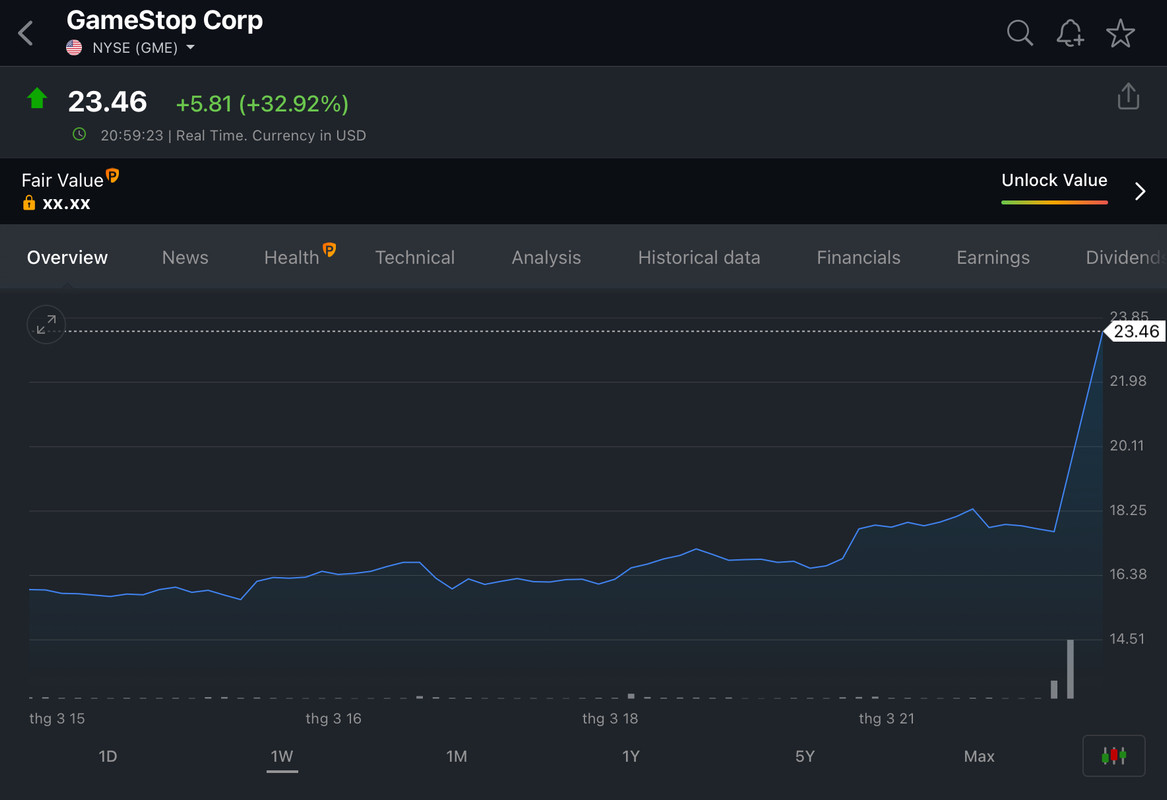This screenshot has height=800, width=1167.
Task: Tap the Fair Value label
Action: 63,180
